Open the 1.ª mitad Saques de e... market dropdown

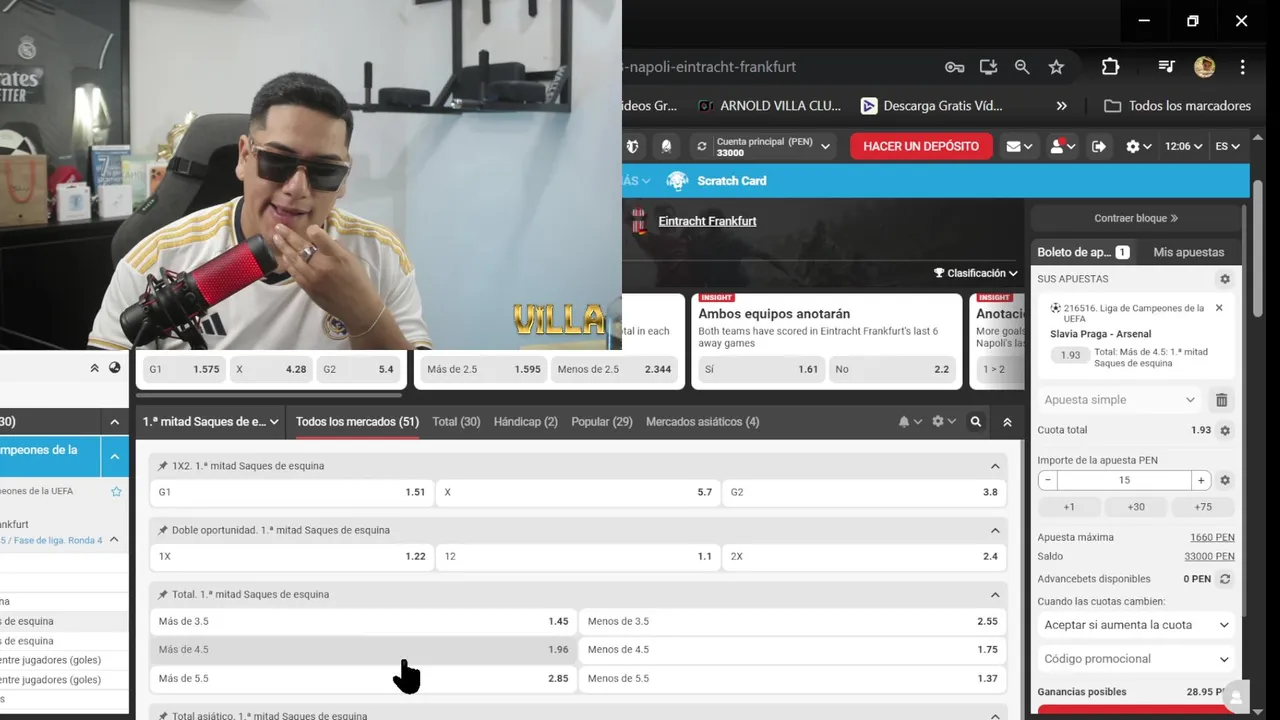tap(210, 422)
